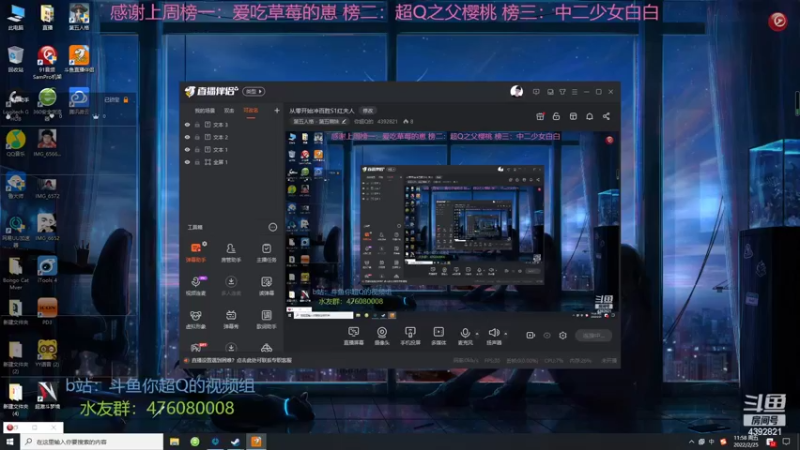Open the funnel dropdown in title bar
This screenshot has width=800, height=450.
pyautogui.click(x=562, y=92)
